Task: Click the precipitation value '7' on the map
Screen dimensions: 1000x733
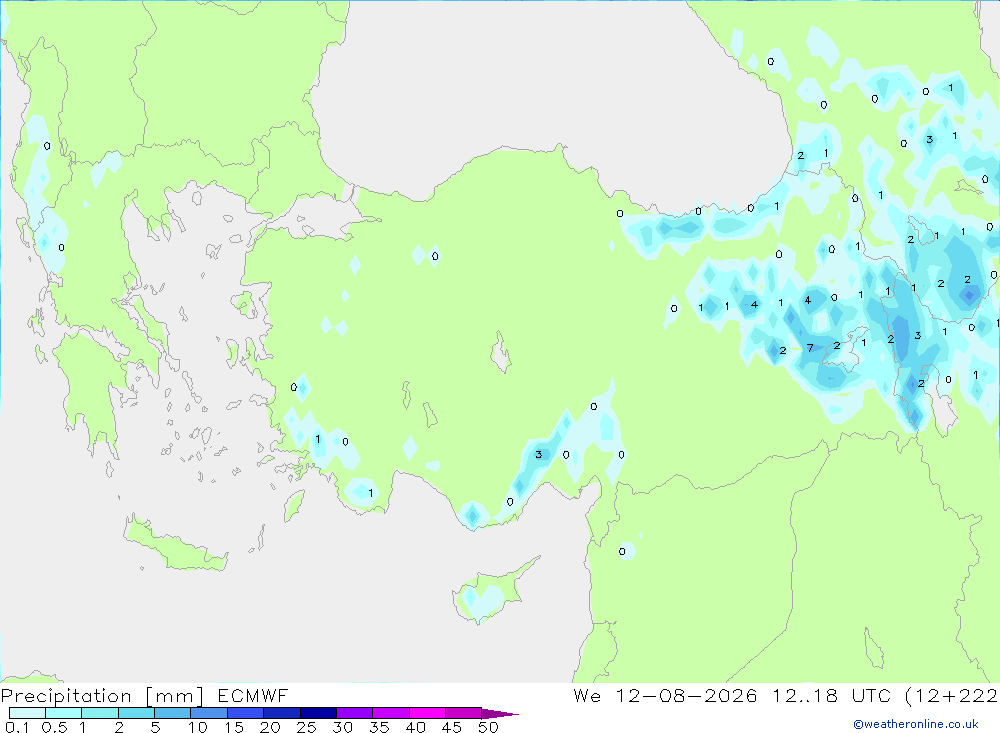Action: (x=810, y=348)
